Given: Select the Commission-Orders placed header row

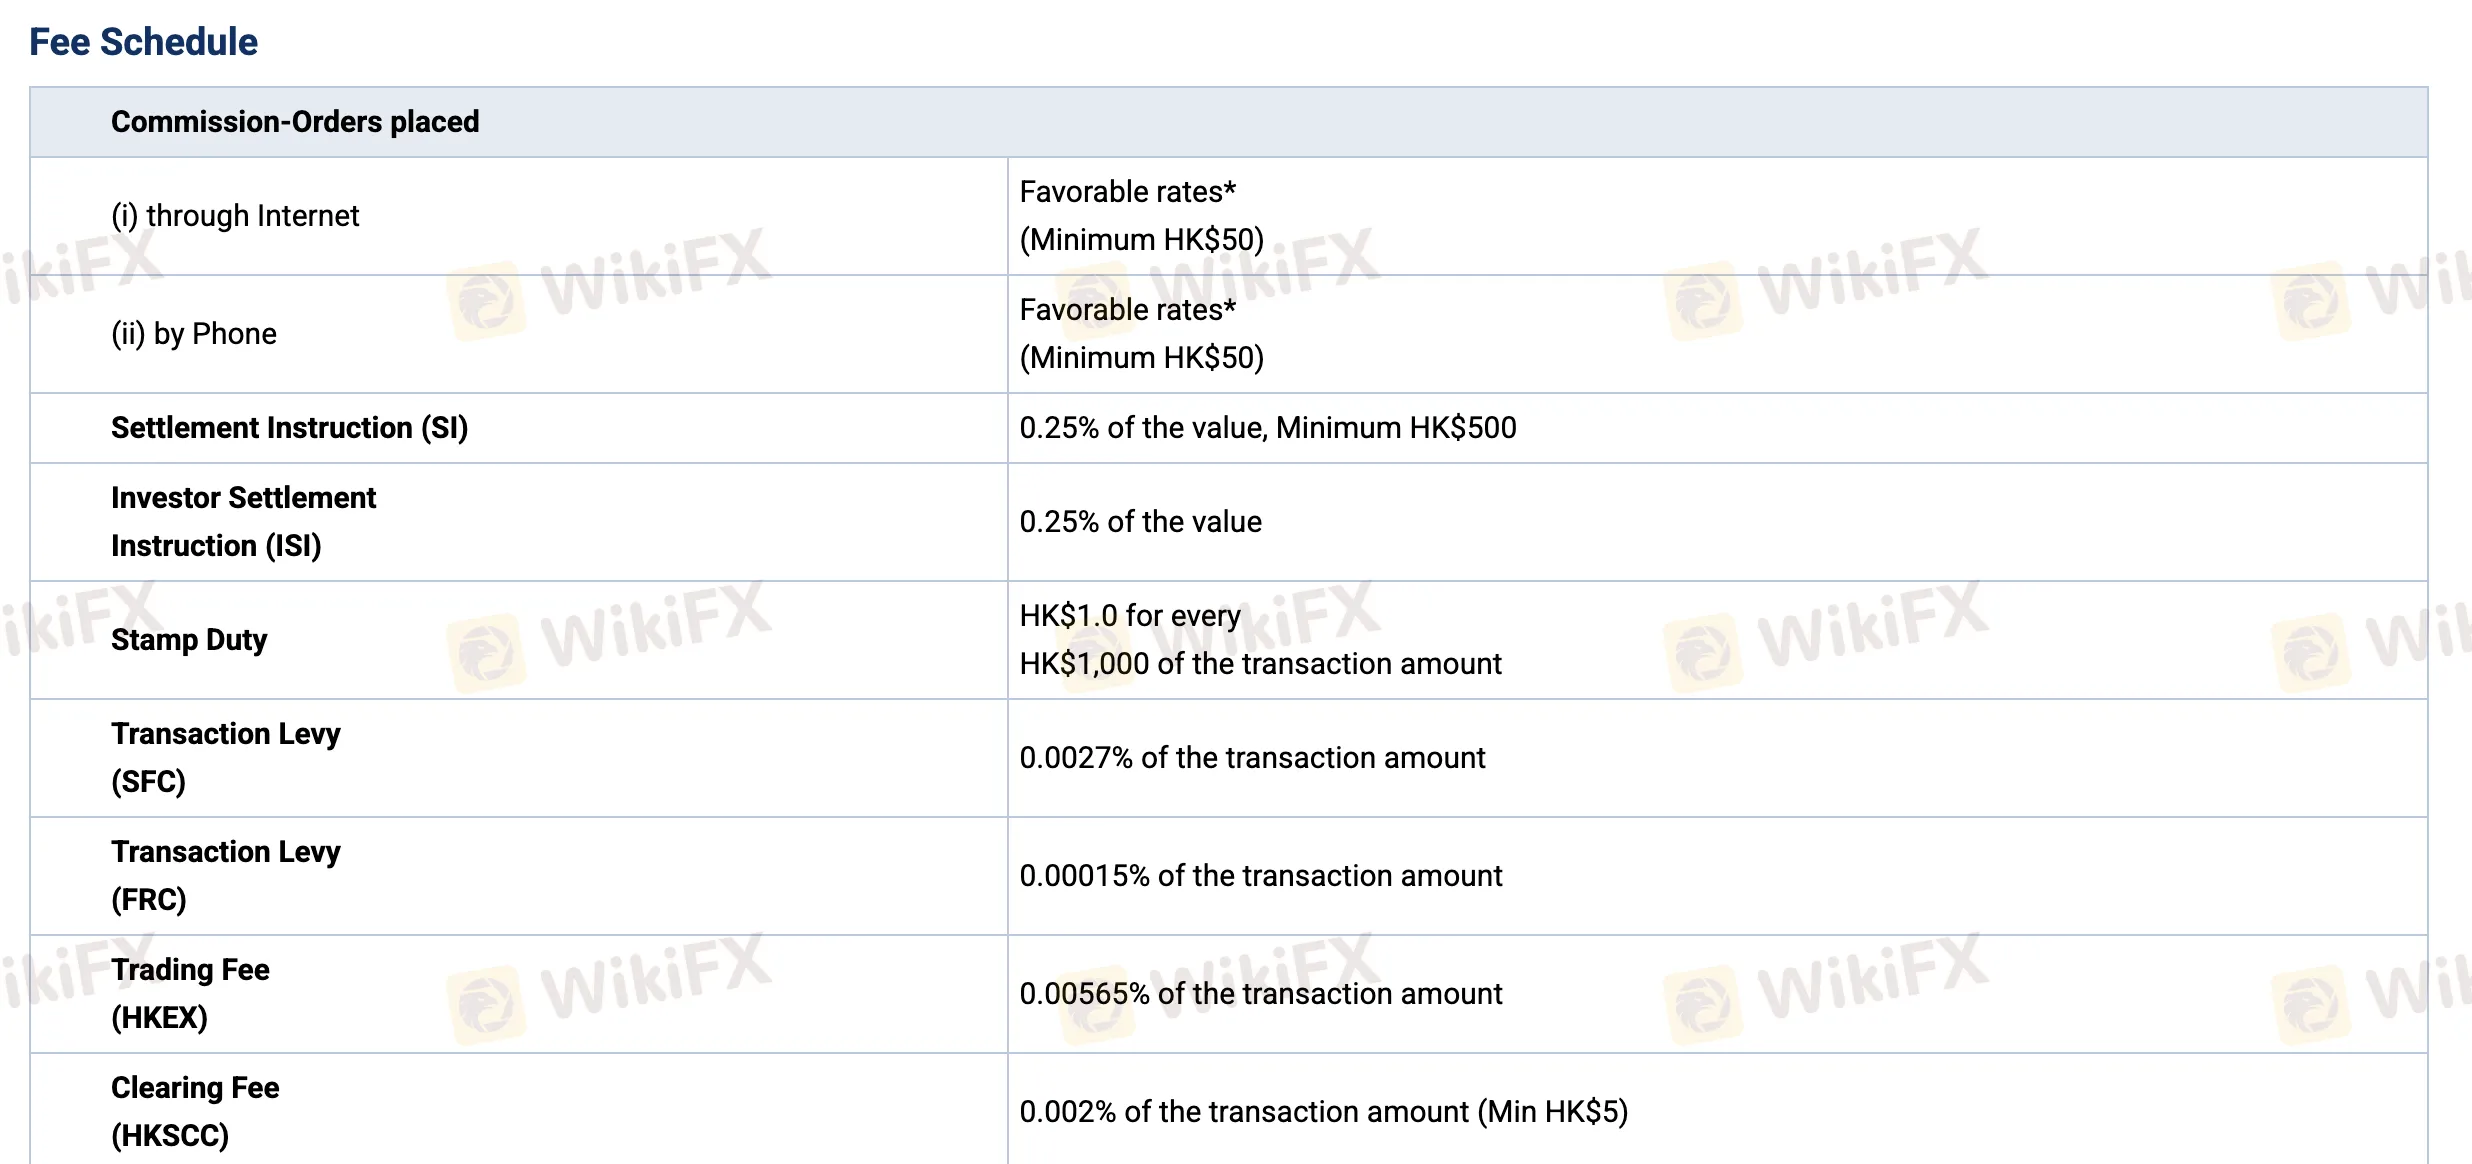Looking at the screenshot, I should pyautogui.click(x=1228, y=122).
